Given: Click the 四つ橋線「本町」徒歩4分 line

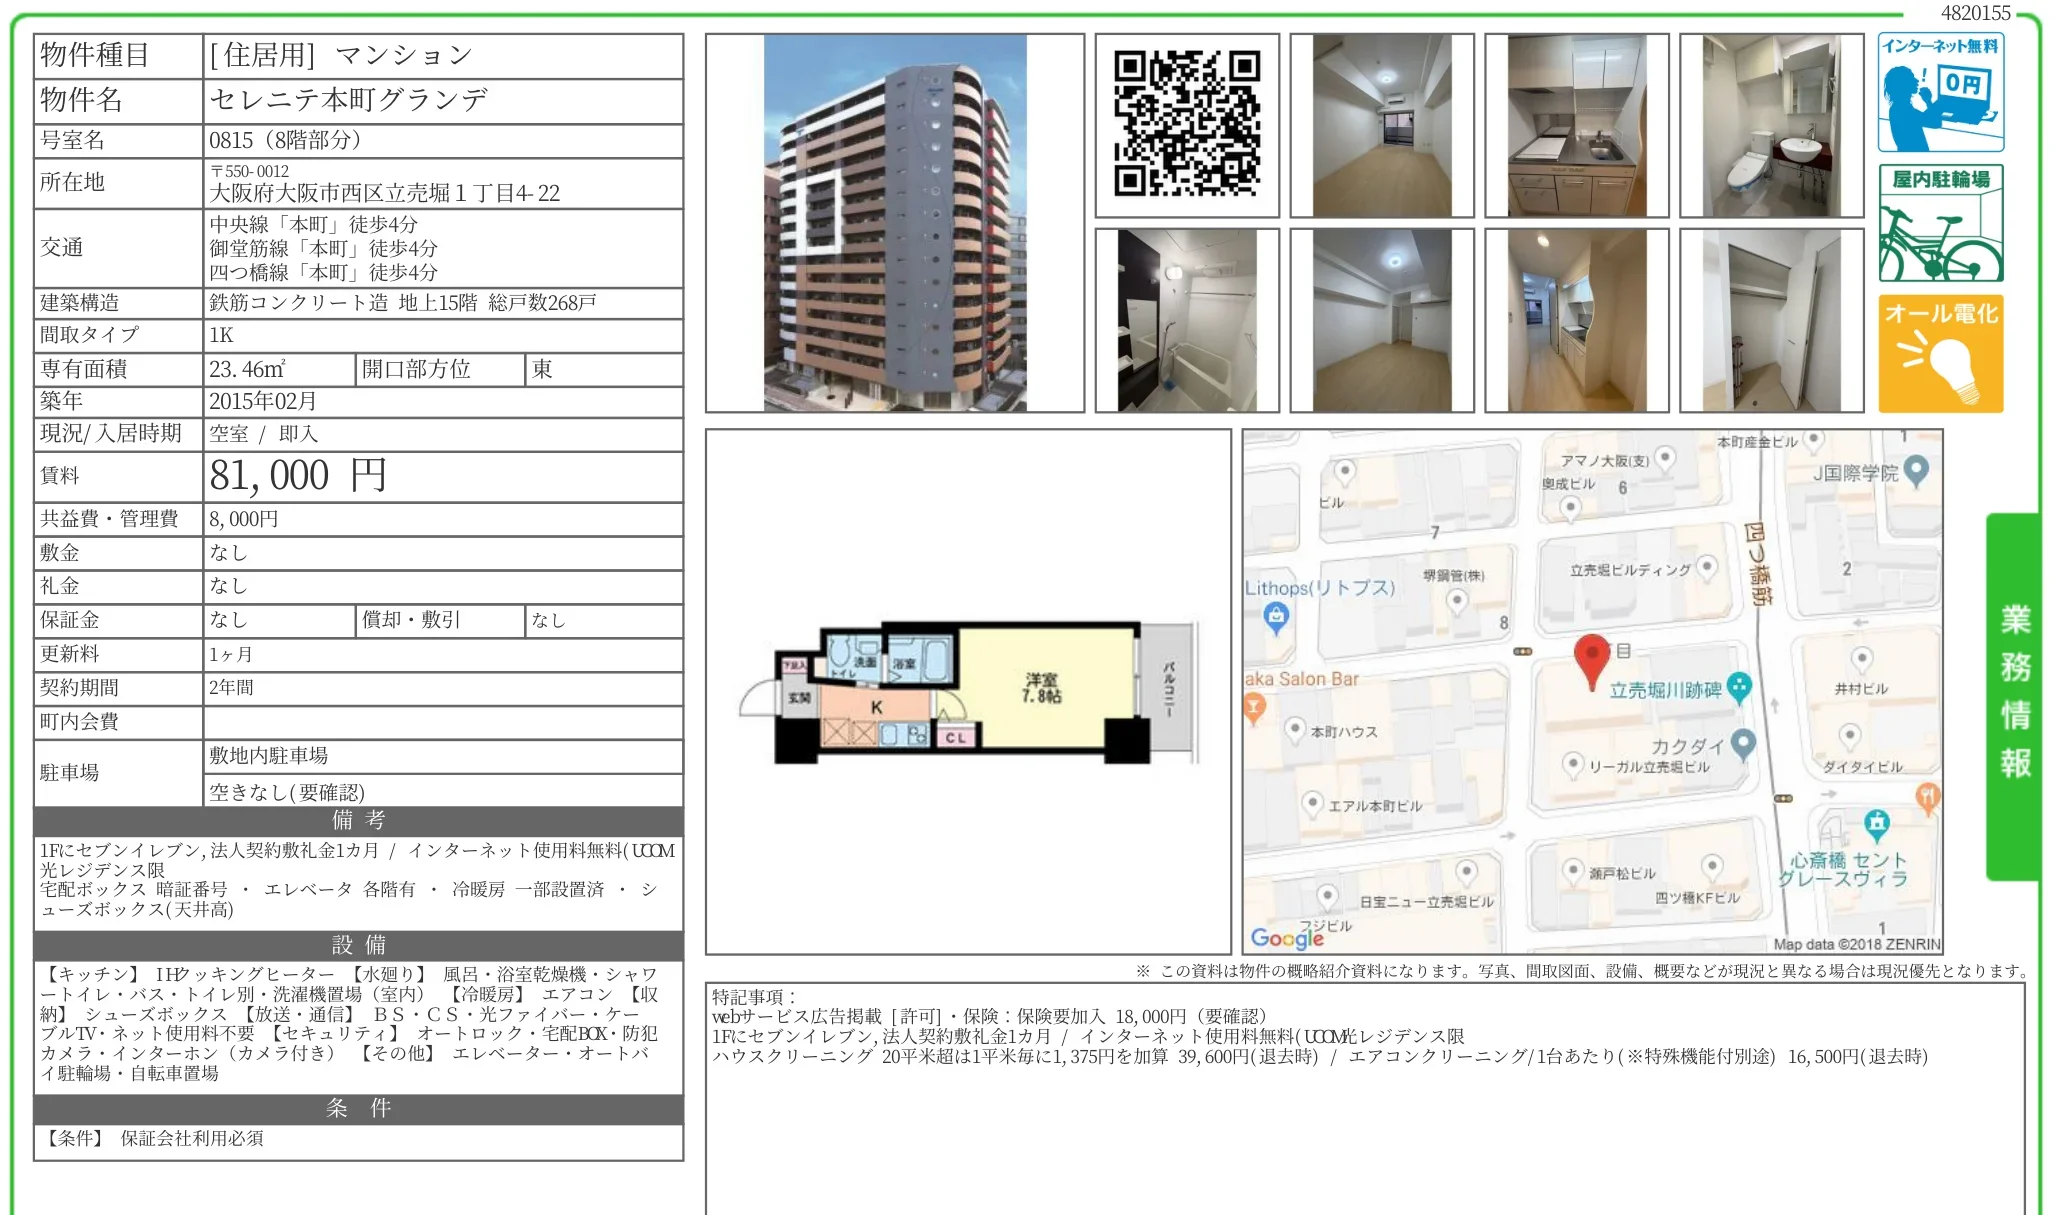Looking at the screenshot, I should tap(323, 272).
